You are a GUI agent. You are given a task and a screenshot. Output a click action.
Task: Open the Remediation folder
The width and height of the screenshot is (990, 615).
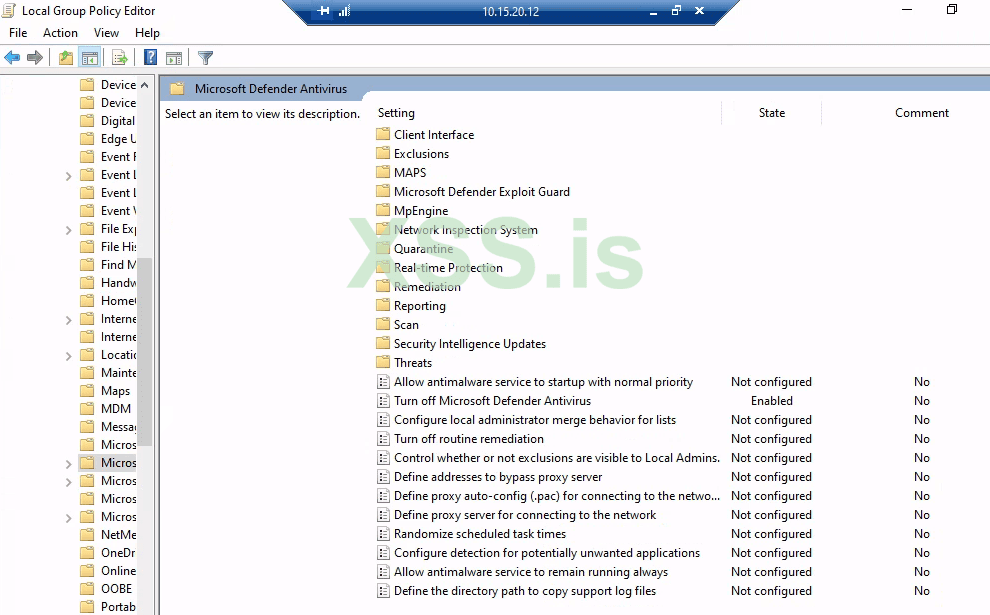coord(418,287)
